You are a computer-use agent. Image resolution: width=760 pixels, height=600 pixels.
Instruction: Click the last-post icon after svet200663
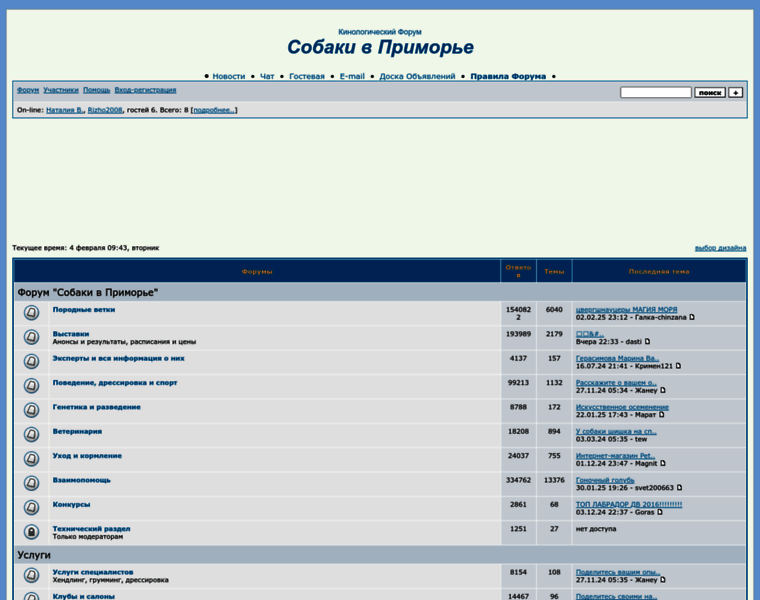[x=691, y=488]
